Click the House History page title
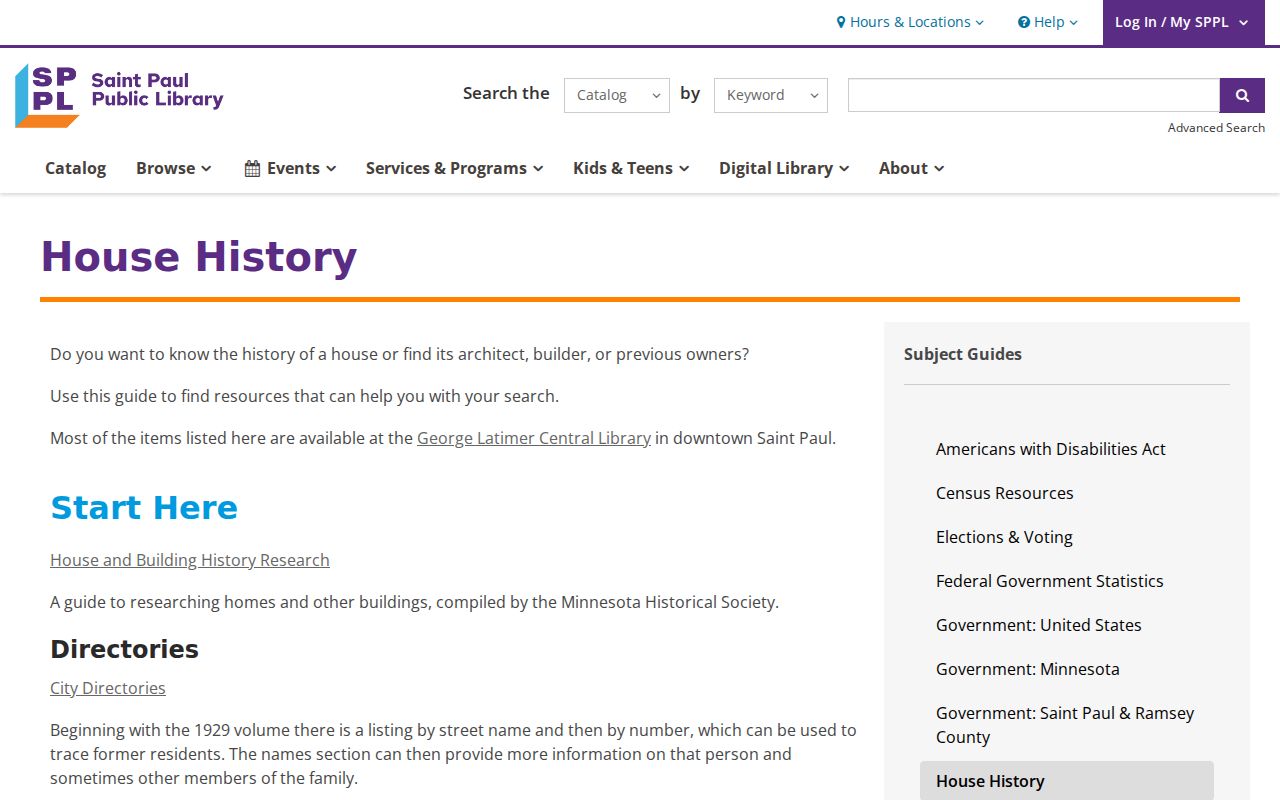Viewport: 1280px width, 800px height. coord(198,257)
